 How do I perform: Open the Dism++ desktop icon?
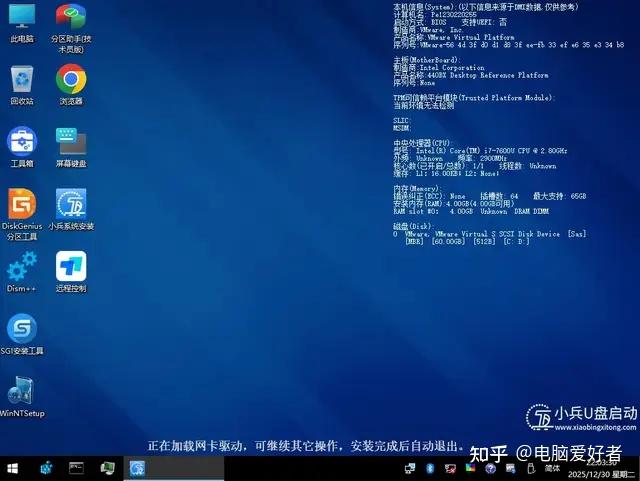pos(22,272)
